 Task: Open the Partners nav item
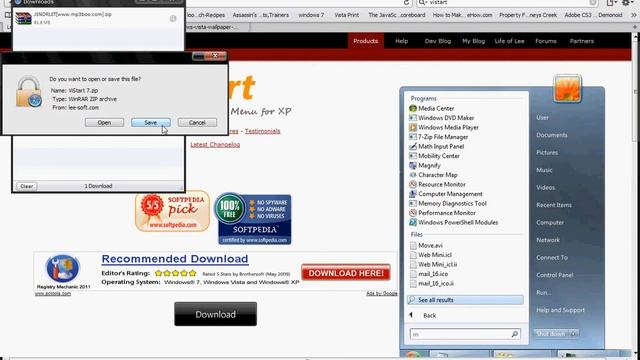[582, 41]
